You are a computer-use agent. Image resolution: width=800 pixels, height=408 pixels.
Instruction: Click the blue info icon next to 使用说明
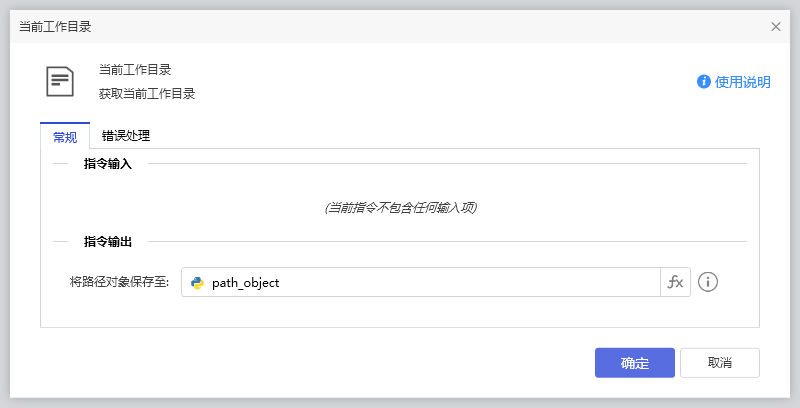click(x=704, y=82)
